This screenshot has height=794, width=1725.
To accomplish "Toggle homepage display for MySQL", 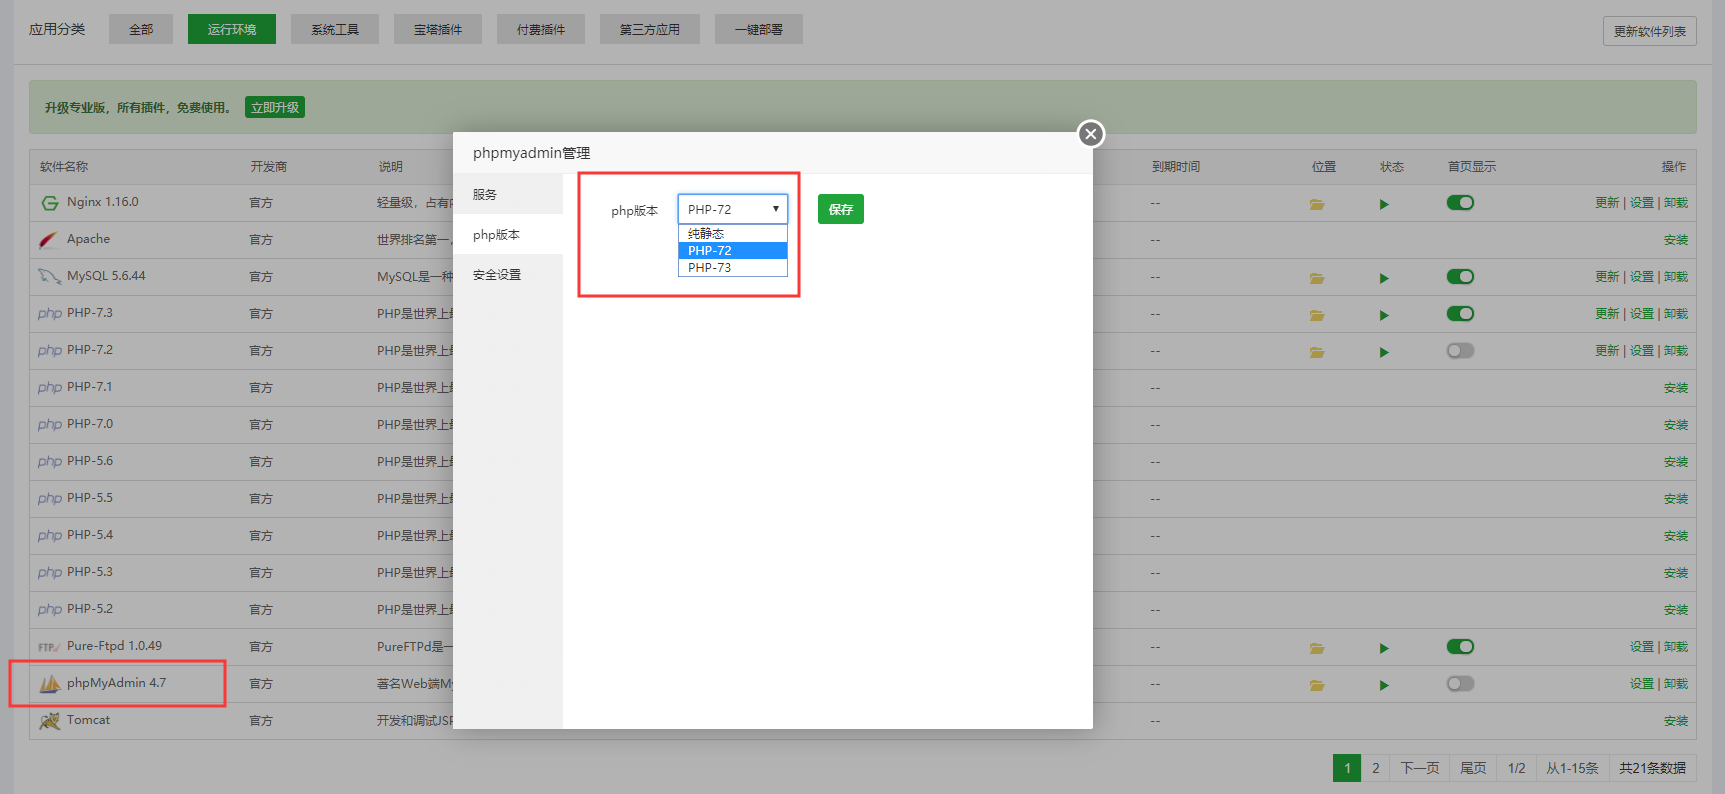I will [1460, 277].
